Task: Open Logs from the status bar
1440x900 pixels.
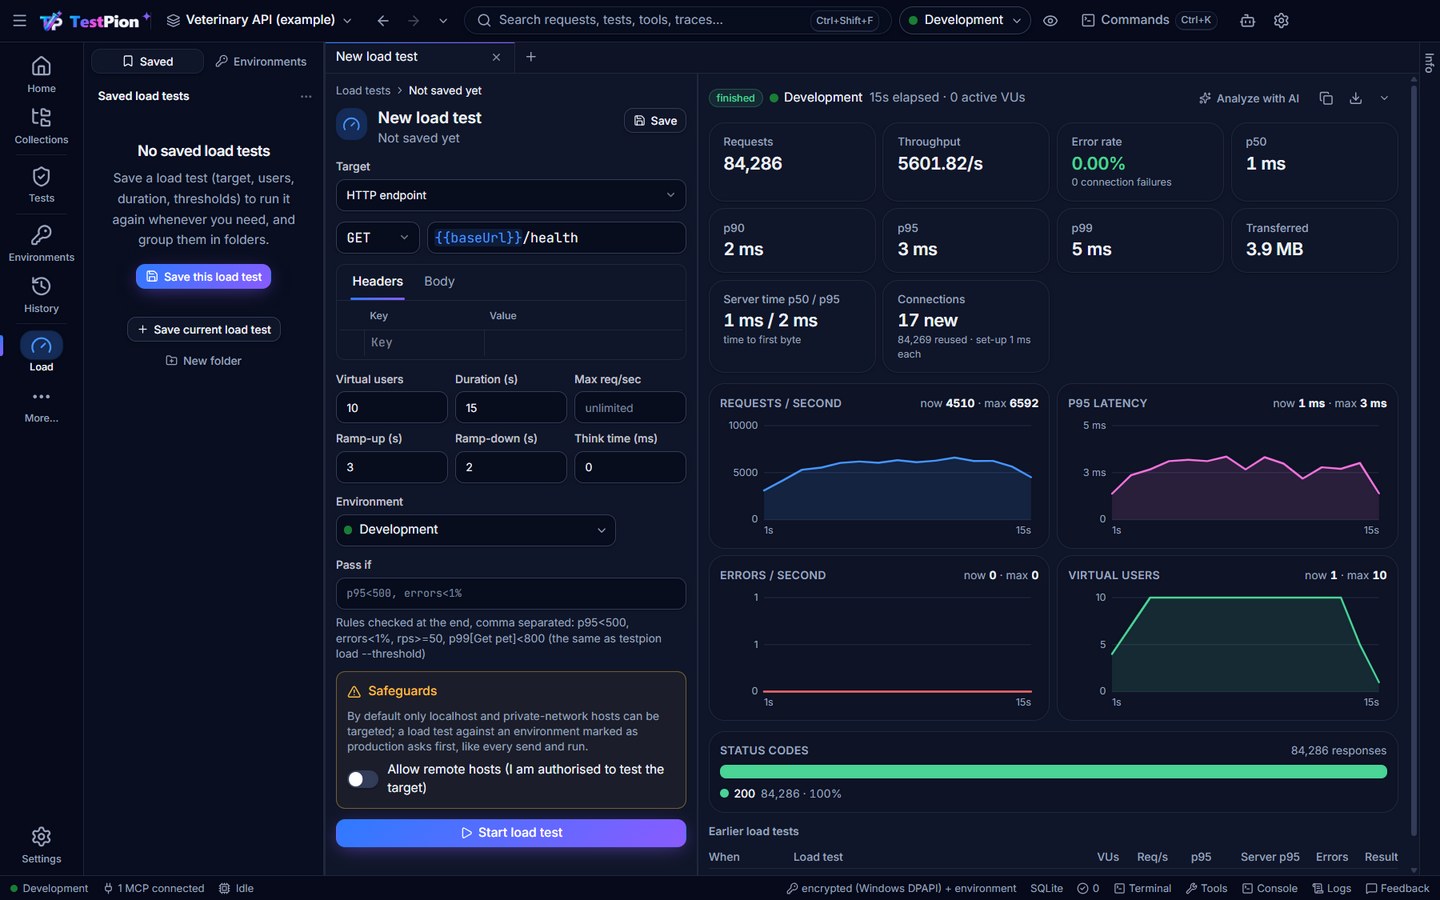Action: click(x=1331, y=888)
